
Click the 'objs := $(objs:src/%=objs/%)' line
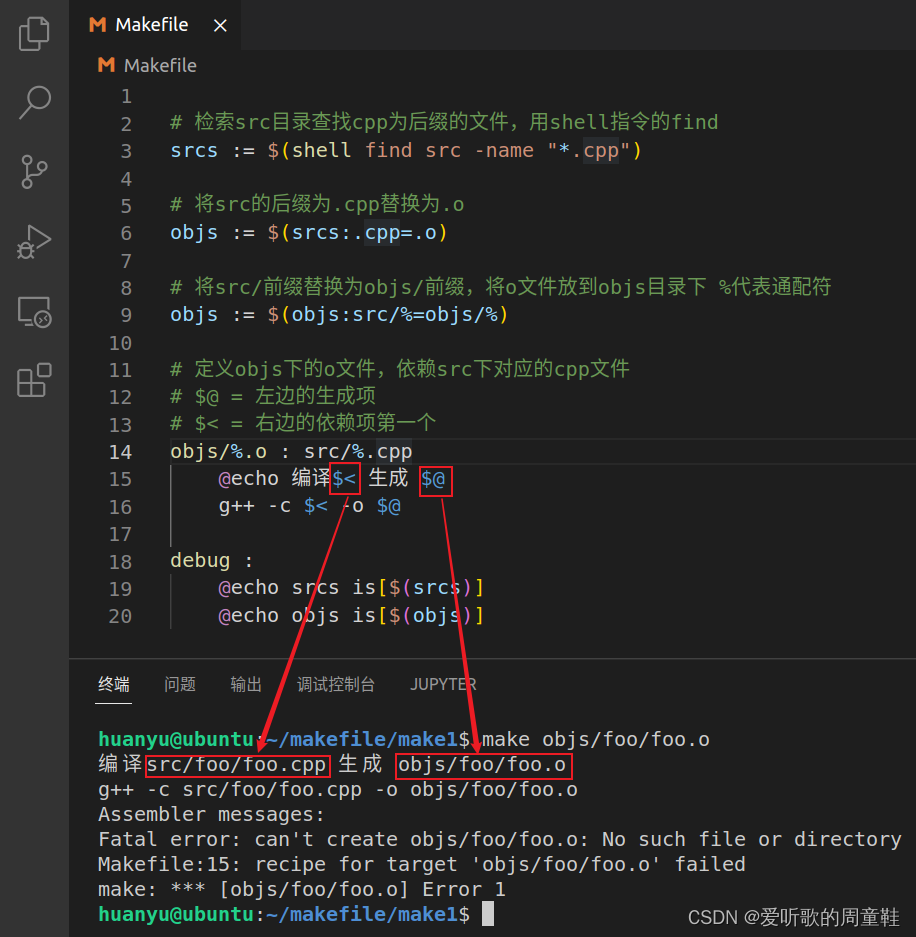339,314
